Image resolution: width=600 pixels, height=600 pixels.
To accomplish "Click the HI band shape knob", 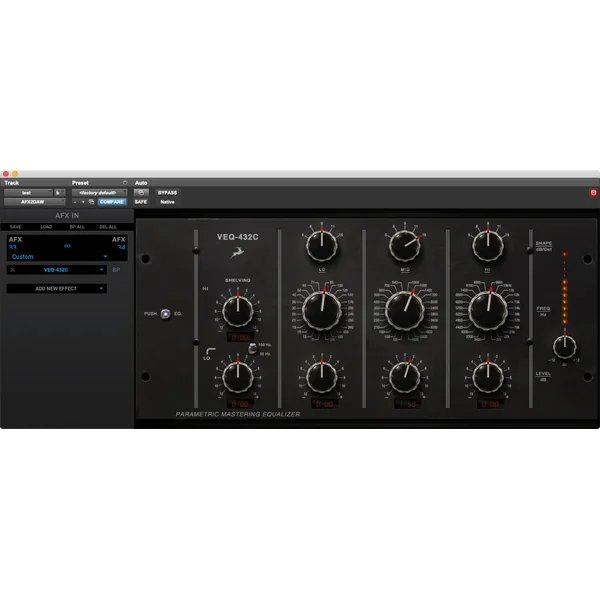I will pyautogui.click(x=488, y=246).
